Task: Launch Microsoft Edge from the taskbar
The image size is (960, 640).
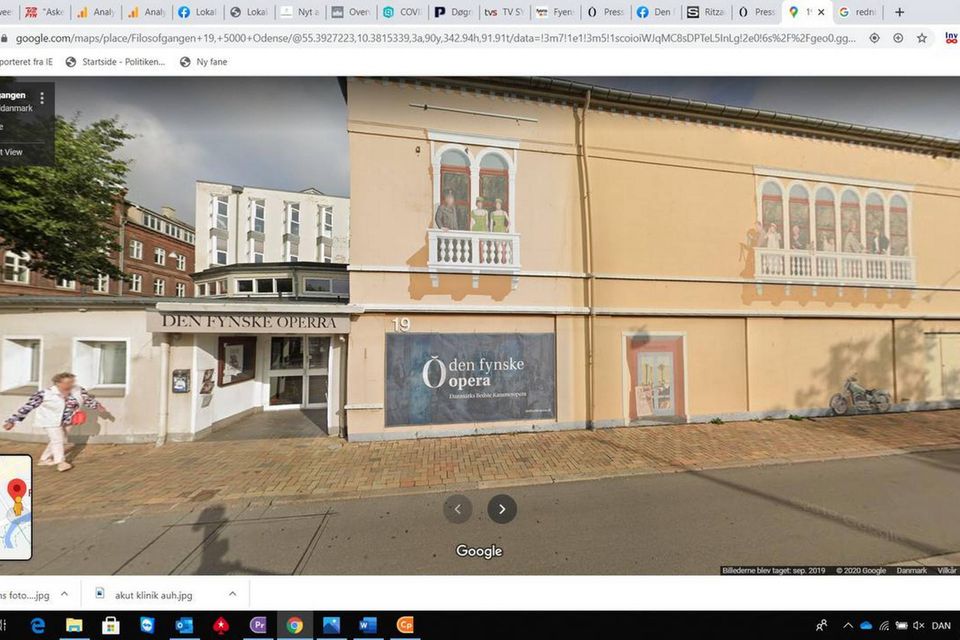Action: pos(38,625)
